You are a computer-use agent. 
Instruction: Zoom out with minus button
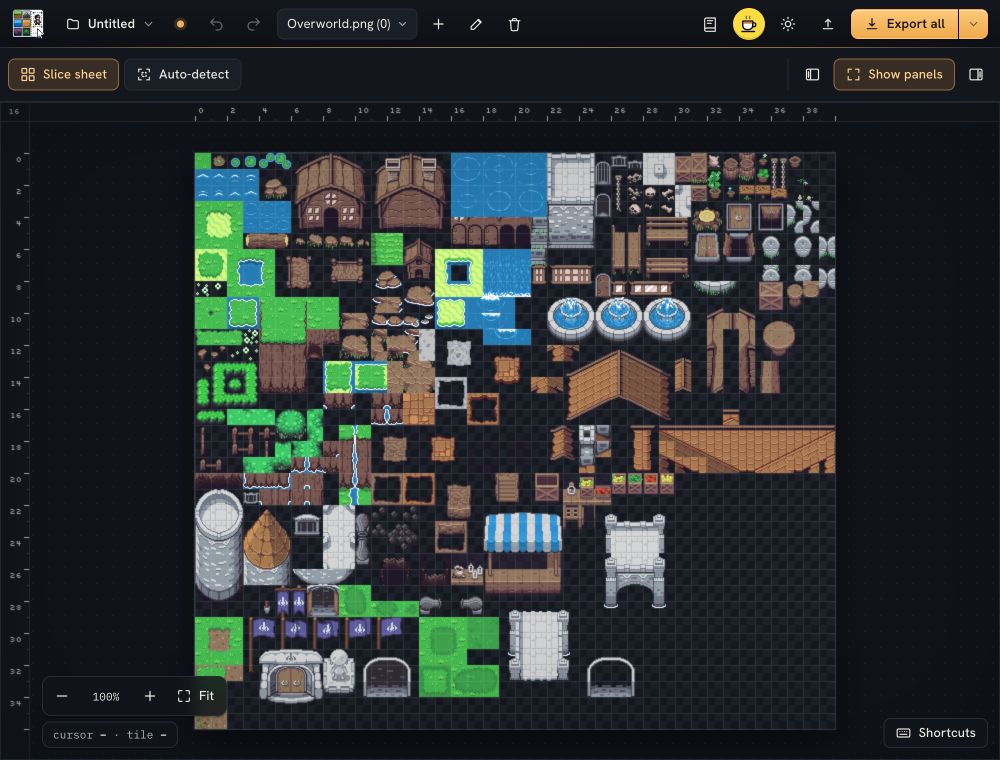pyautogui.click(x=62, y=696)
